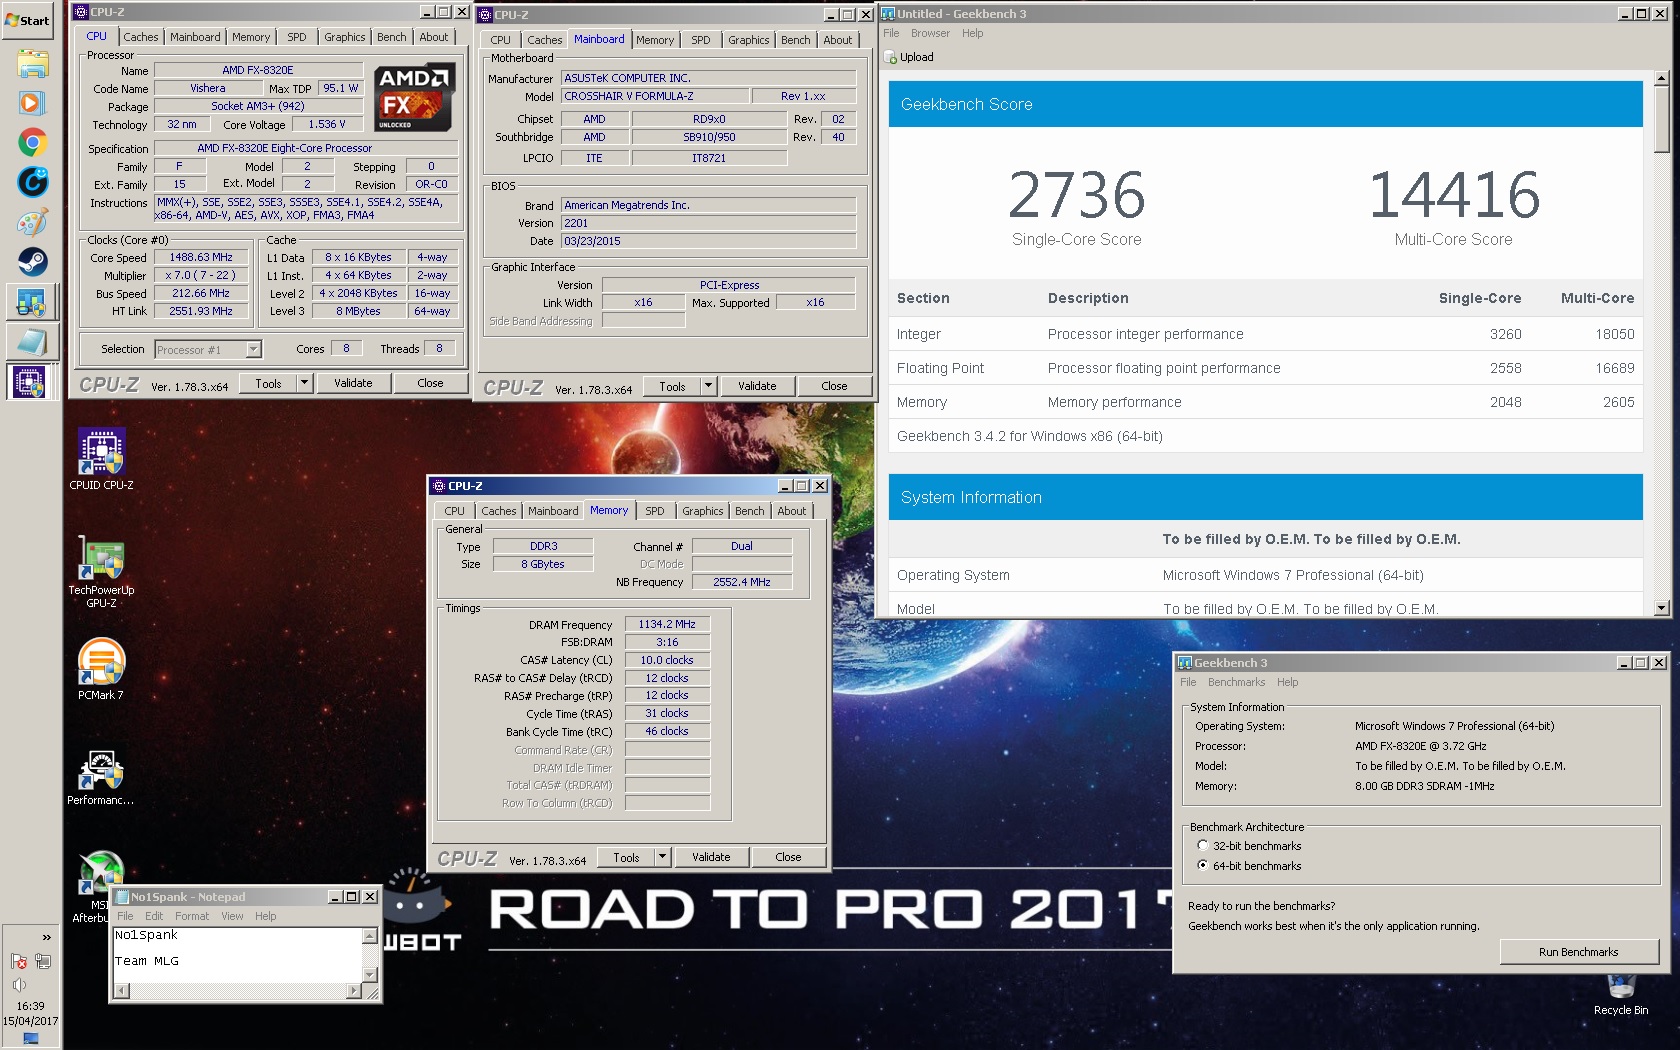Screen dimensions: 1680x1050
Task: Open the CPUID CPU-Z desktop shortcut
Action: [x=101, y=459]
